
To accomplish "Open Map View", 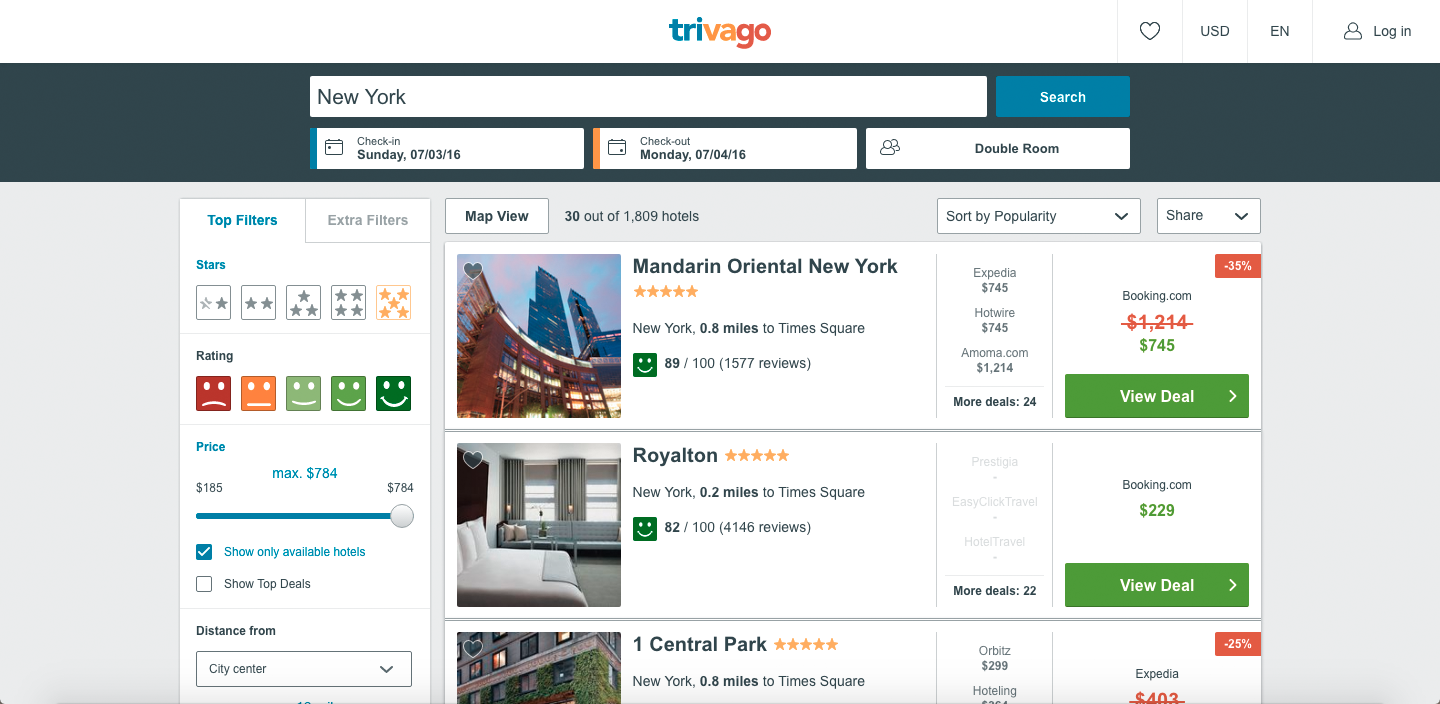I will [497, 216].
